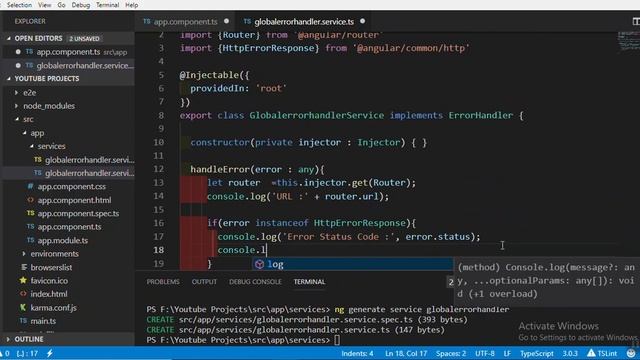Open app.component.ts in the file tree

[69, 227]
